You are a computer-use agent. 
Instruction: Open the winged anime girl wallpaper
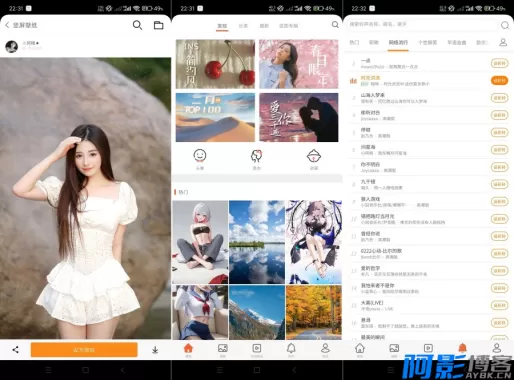click(x=314, y=242)
